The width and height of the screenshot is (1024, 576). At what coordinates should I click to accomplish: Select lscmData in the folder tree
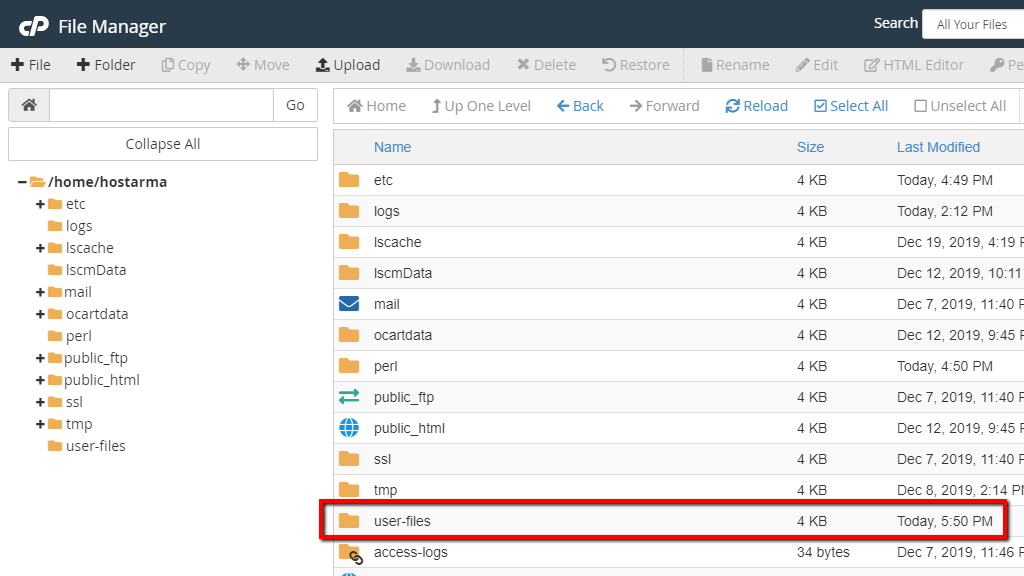point(95,270)
